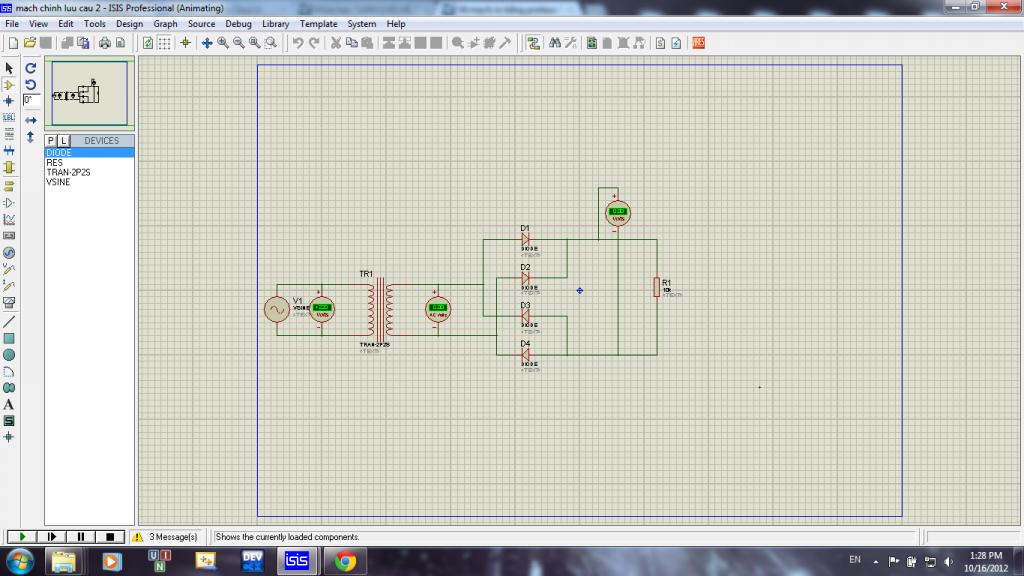Select the Junction dot tool
Screen dimensions: 1024x576
point(9,101)
